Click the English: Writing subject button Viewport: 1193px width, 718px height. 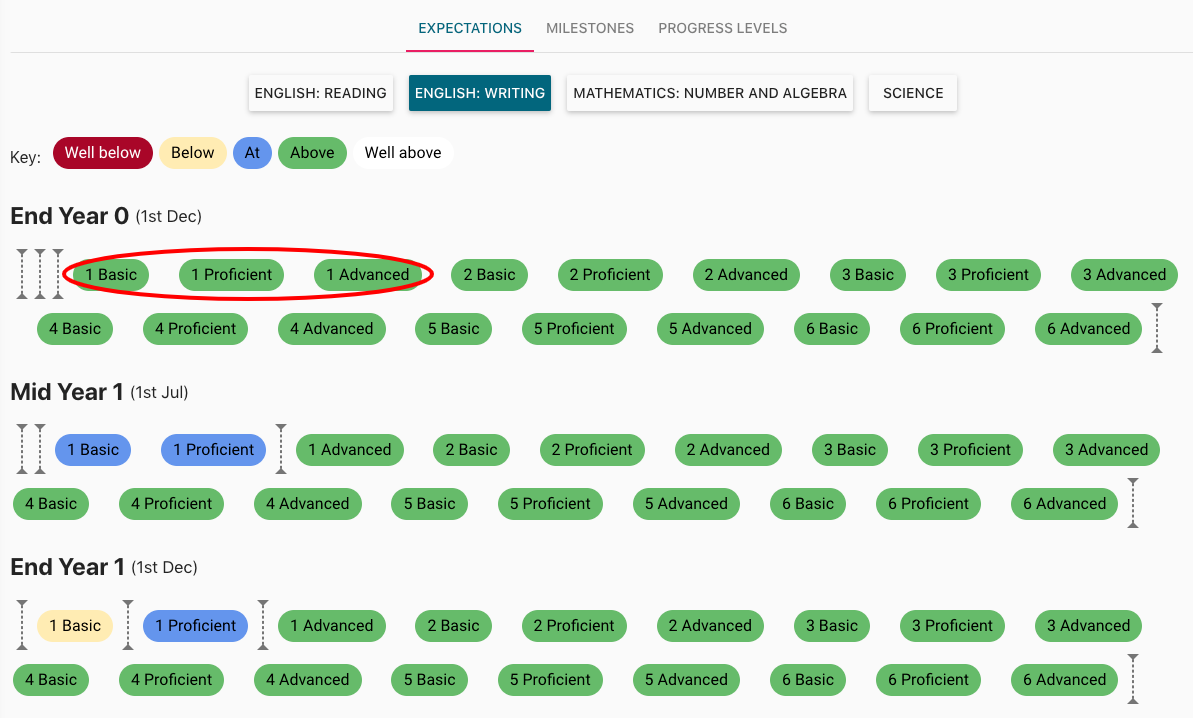point(479,93)
